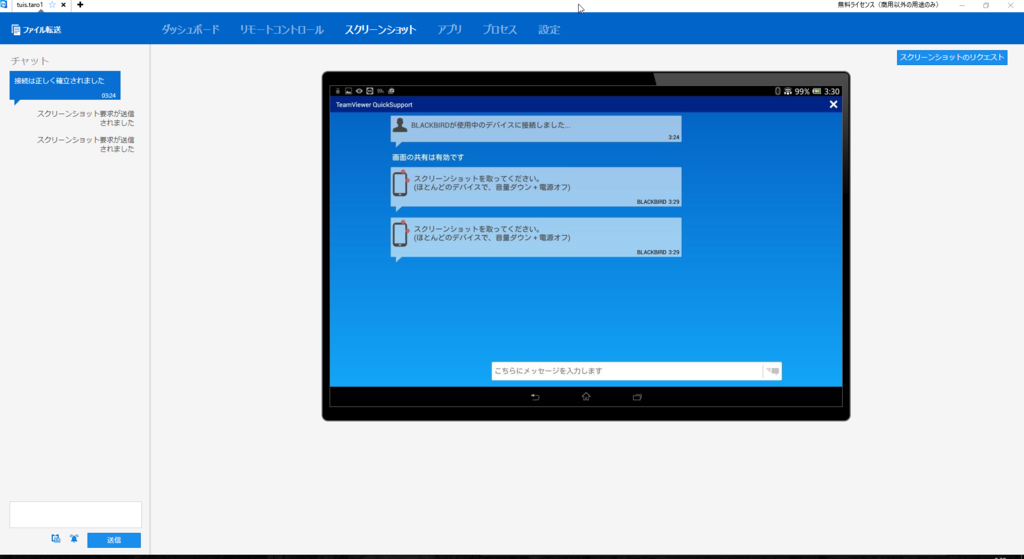Click the first スクリーンショット要求が送信されました message
Screen dimensions: 1024x559
point(85,118)
